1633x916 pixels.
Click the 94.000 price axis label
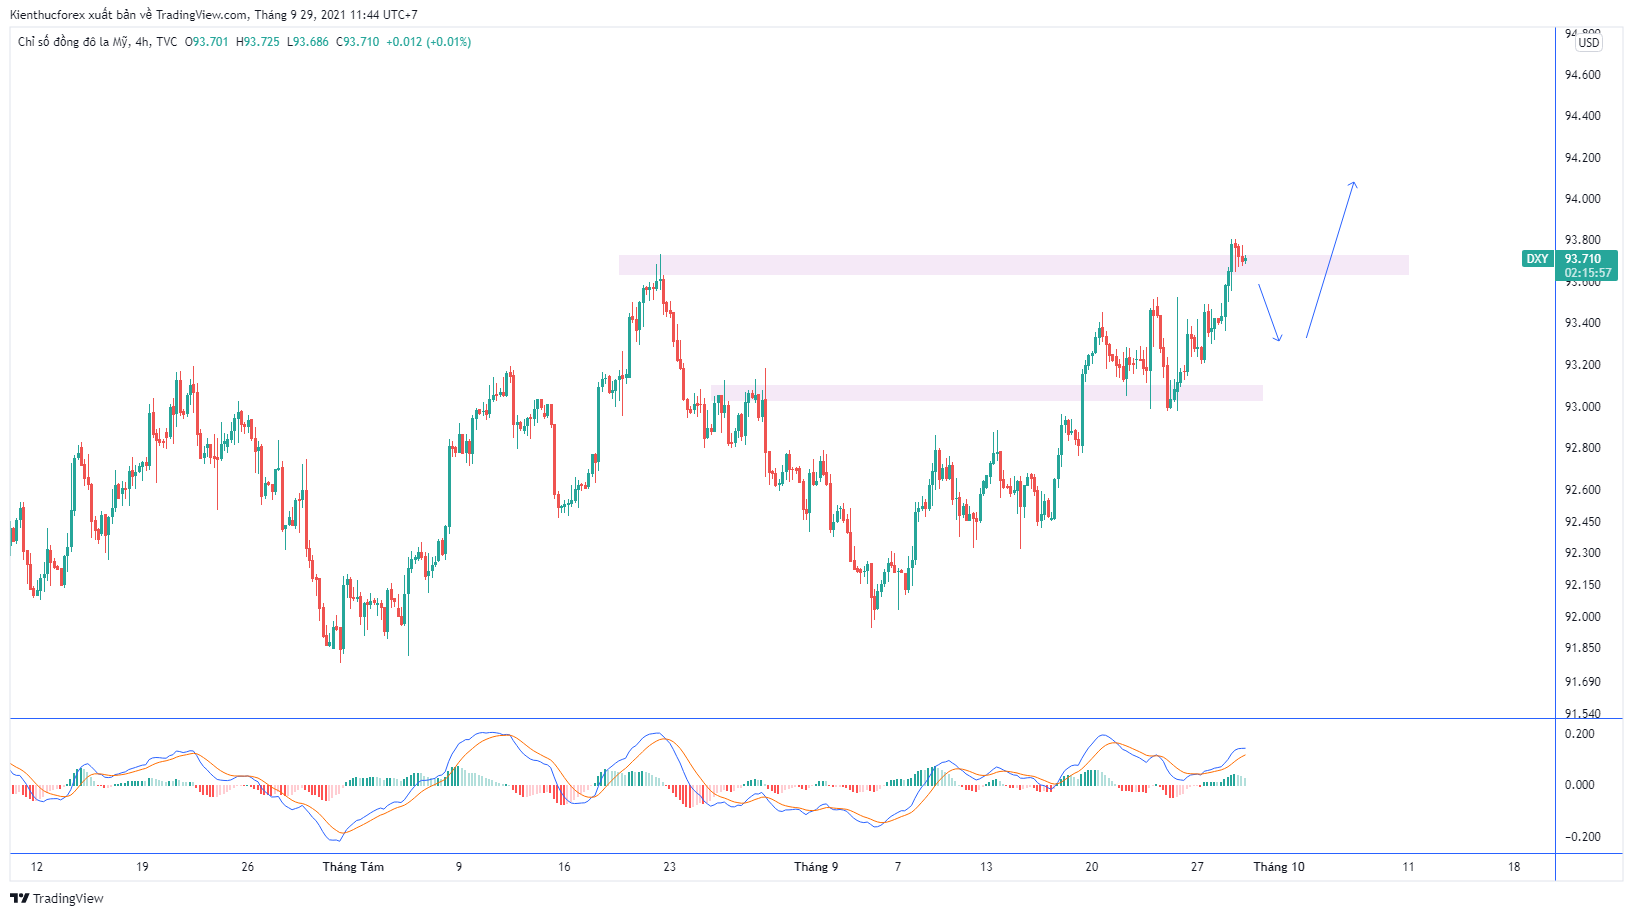(1583, 199)
